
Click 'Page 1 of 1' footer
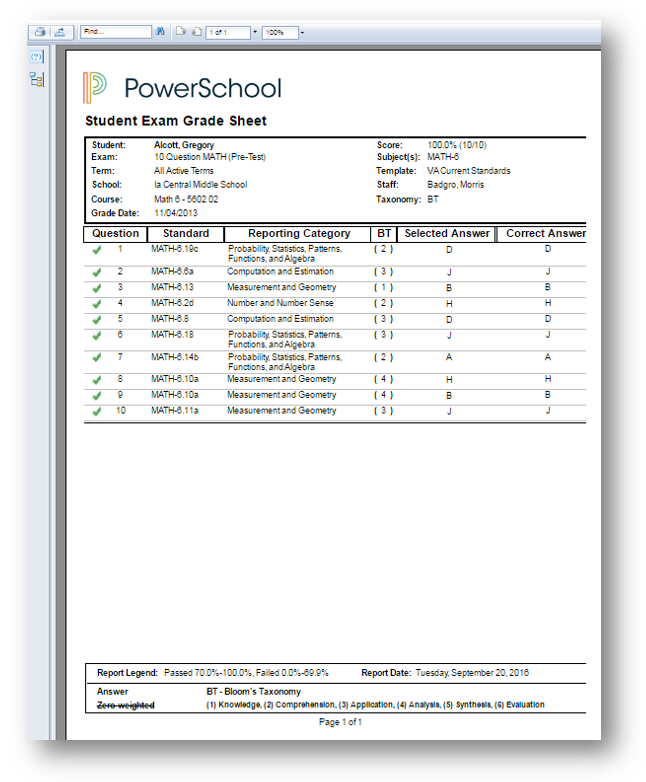click(x=340, y=722)
